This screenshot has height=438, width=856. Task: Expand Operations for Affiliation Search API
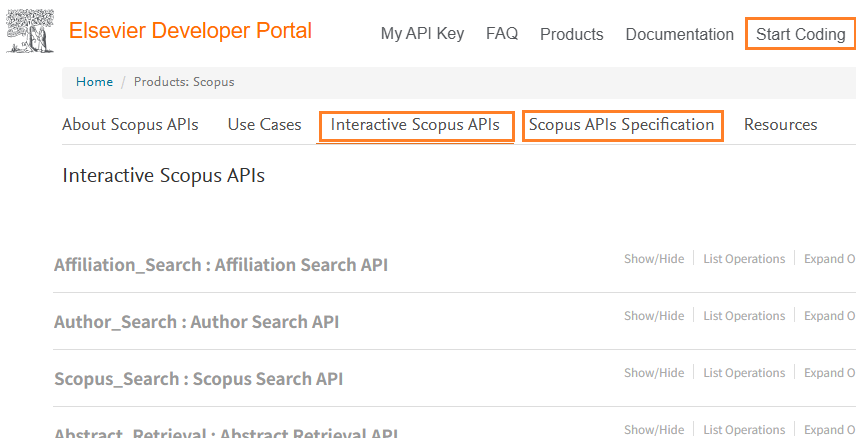tap(830, 259)
